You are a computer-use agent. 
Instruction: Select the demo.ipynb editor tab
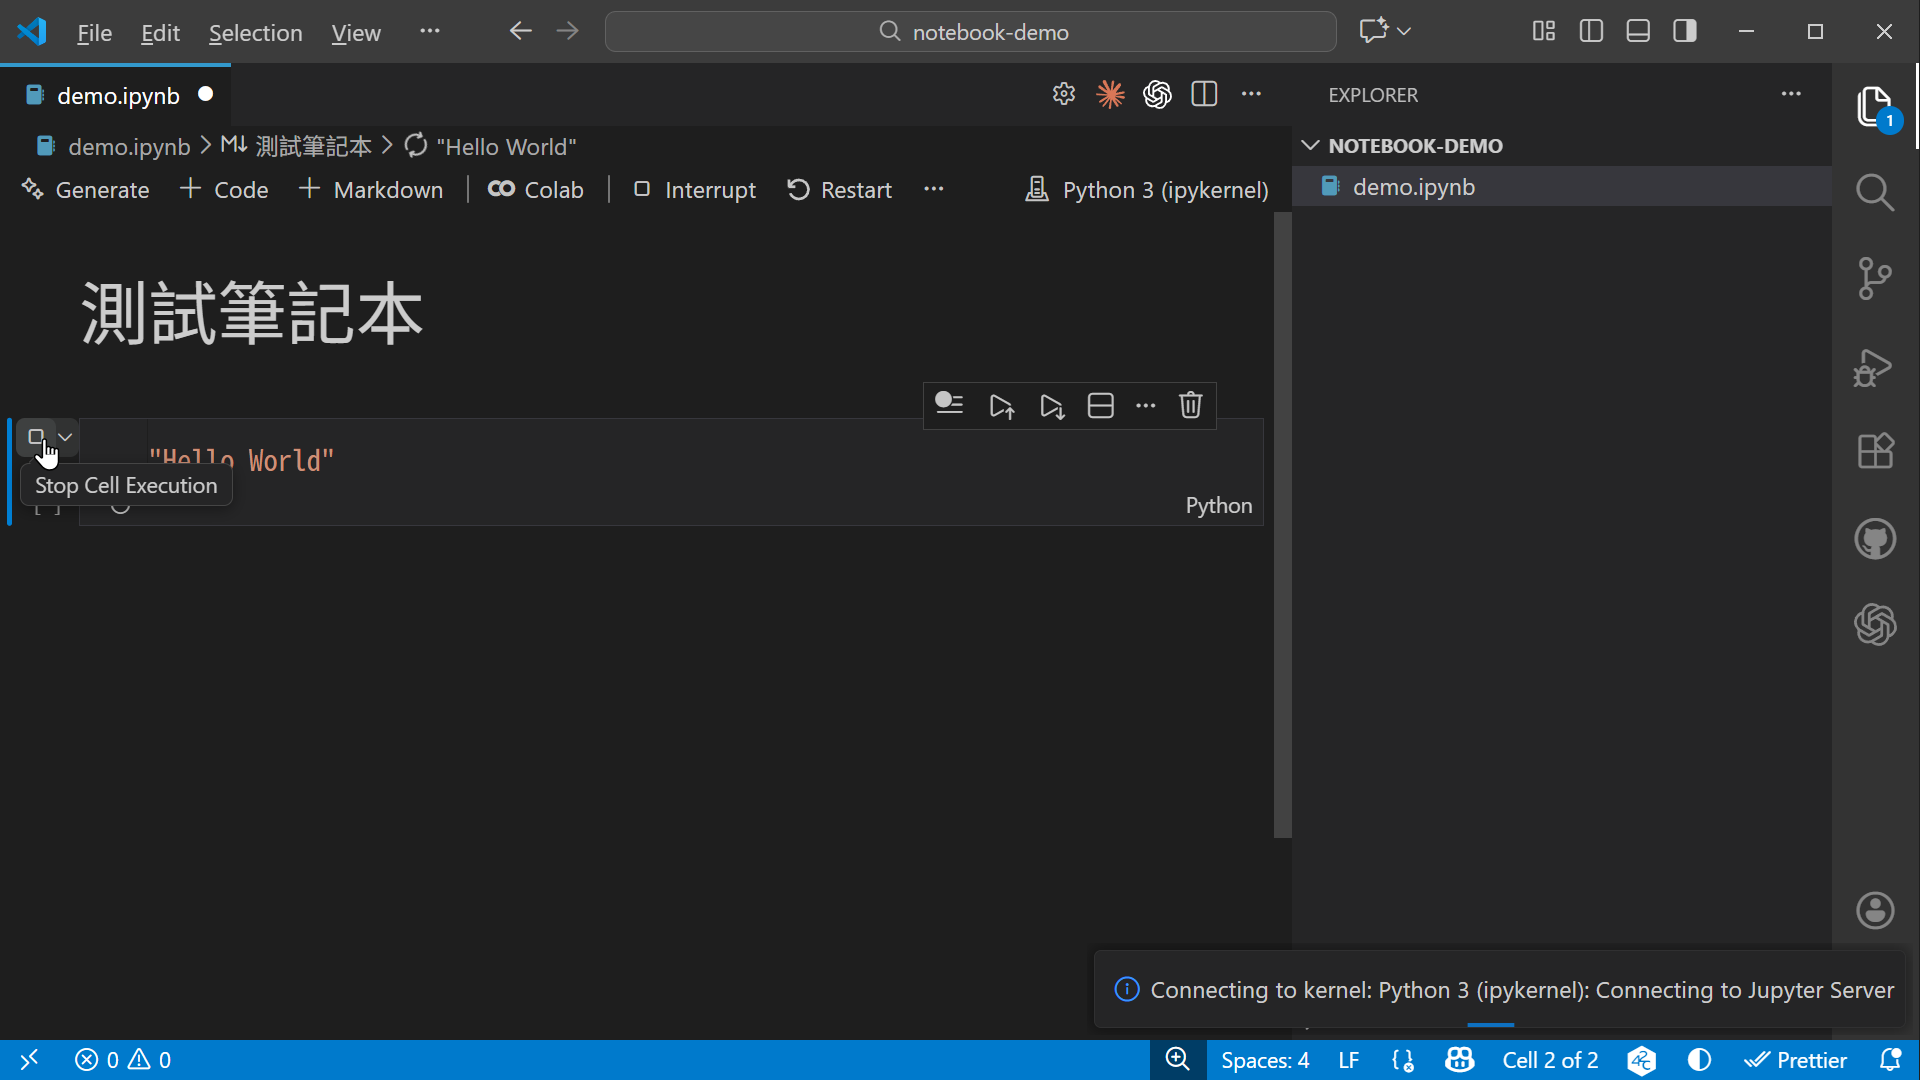pos(116,95)
